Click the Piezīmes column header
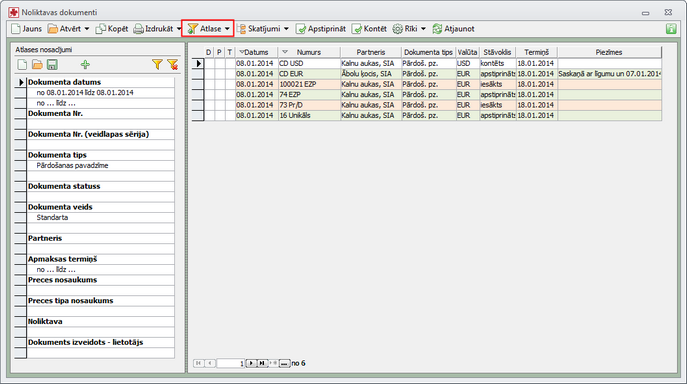 pos(609,52)
